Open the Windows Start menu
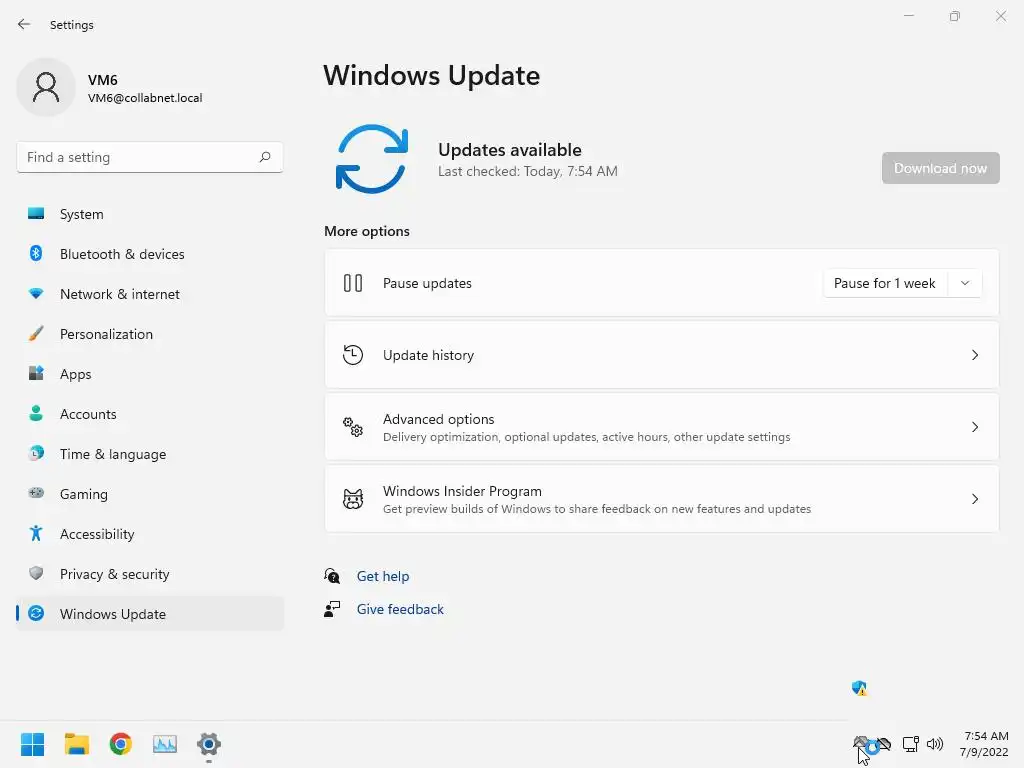 point(32,744)
